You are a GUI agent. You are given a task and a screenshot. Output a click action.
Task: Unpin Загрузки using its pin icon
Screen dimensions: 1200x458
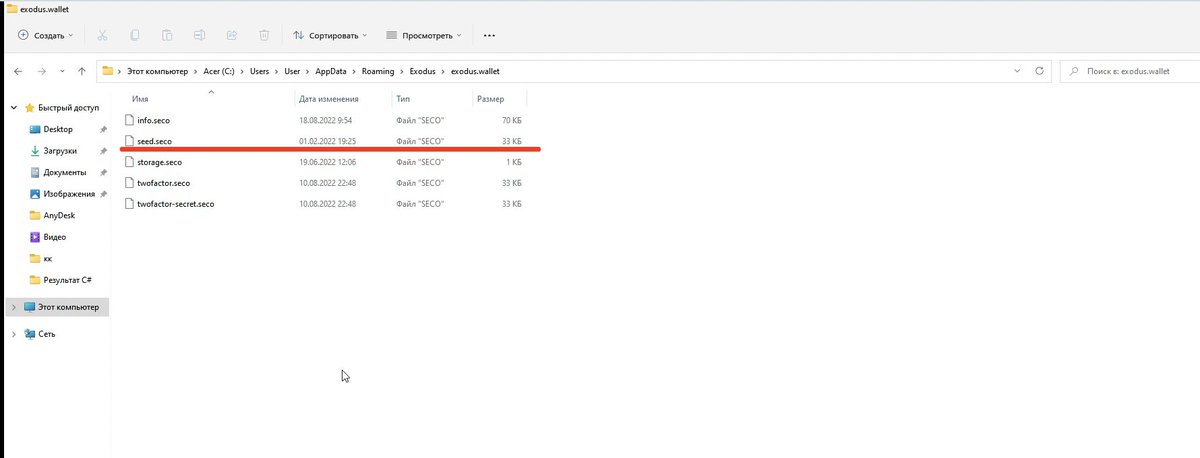click(x=103, y=151)
